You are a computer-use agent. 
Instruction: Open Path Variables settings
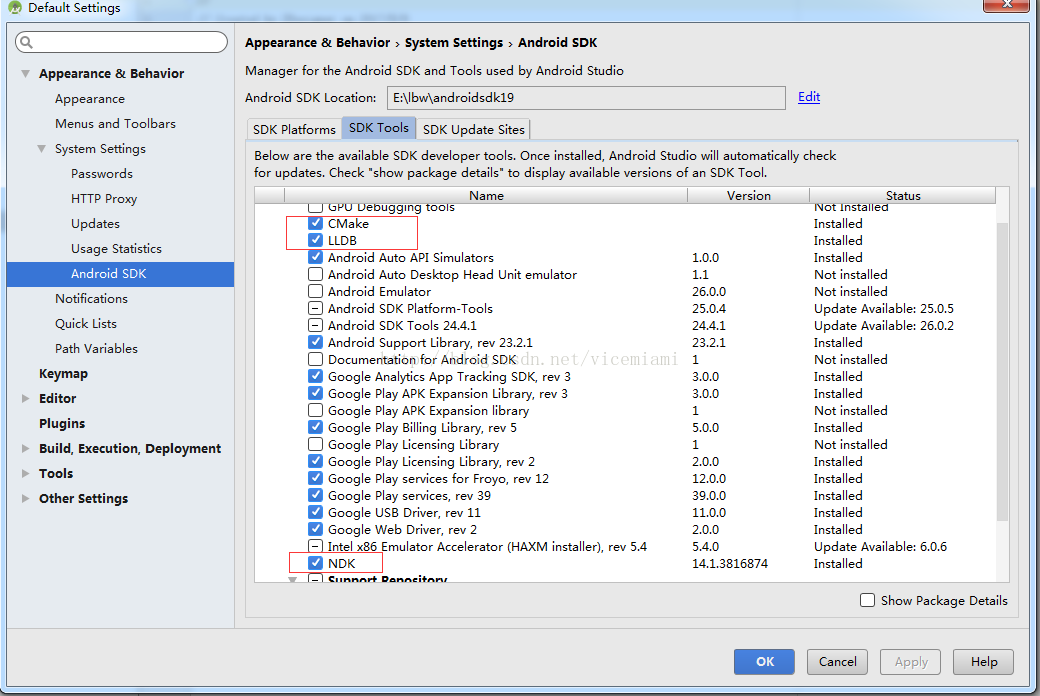pyautogui.click(x=96, y=348)
